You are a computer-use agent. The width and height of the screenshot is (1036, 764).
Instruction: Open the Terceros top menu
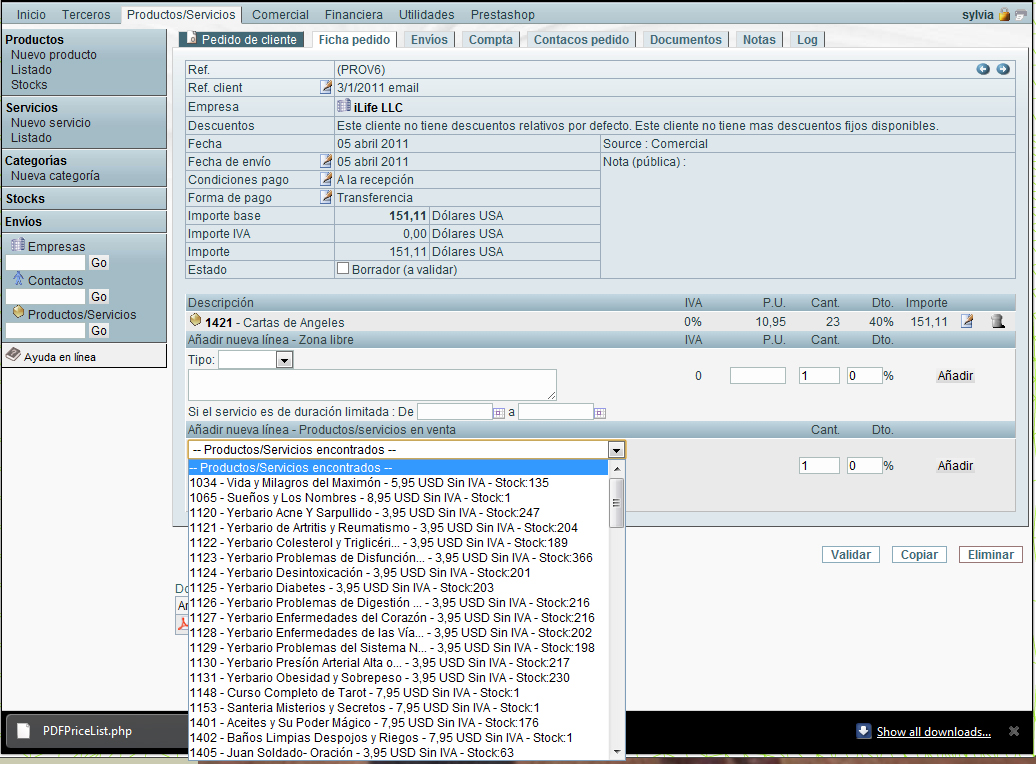pyautogui.click(x=86, y=15)
